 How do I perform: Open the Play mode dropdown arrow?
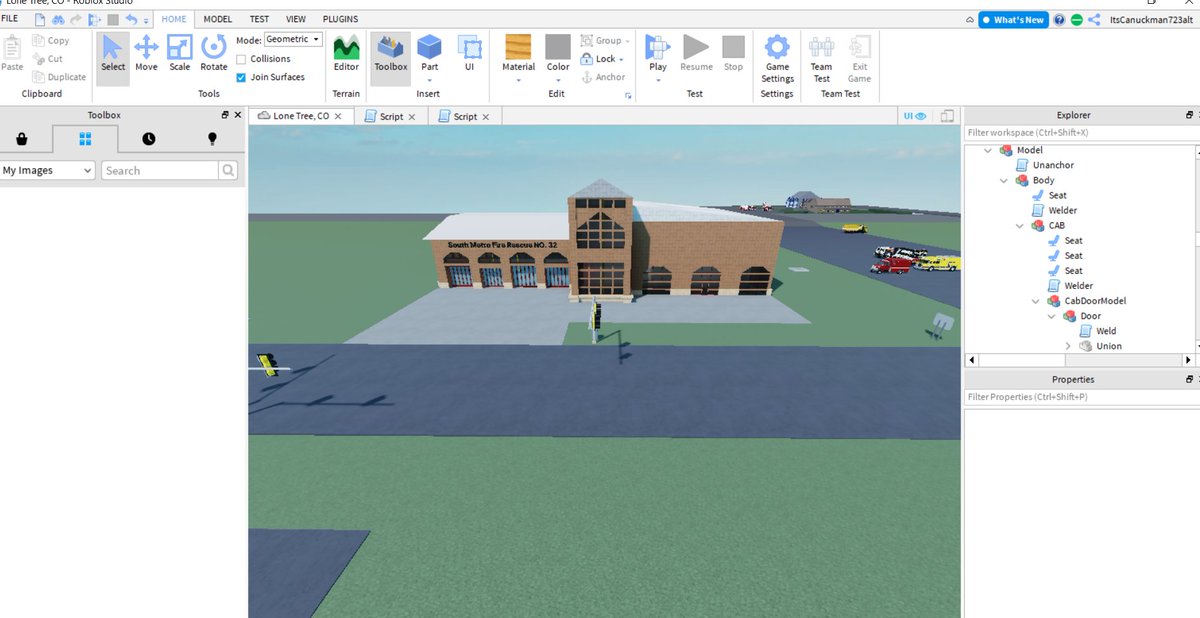658,80
